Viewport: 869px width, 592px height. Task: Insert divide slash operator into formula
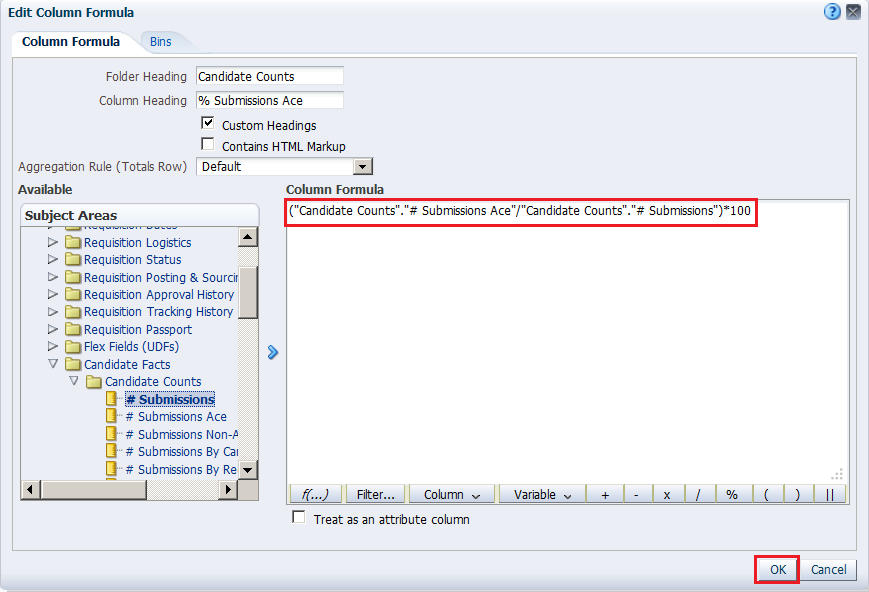[x=698, y=494]
